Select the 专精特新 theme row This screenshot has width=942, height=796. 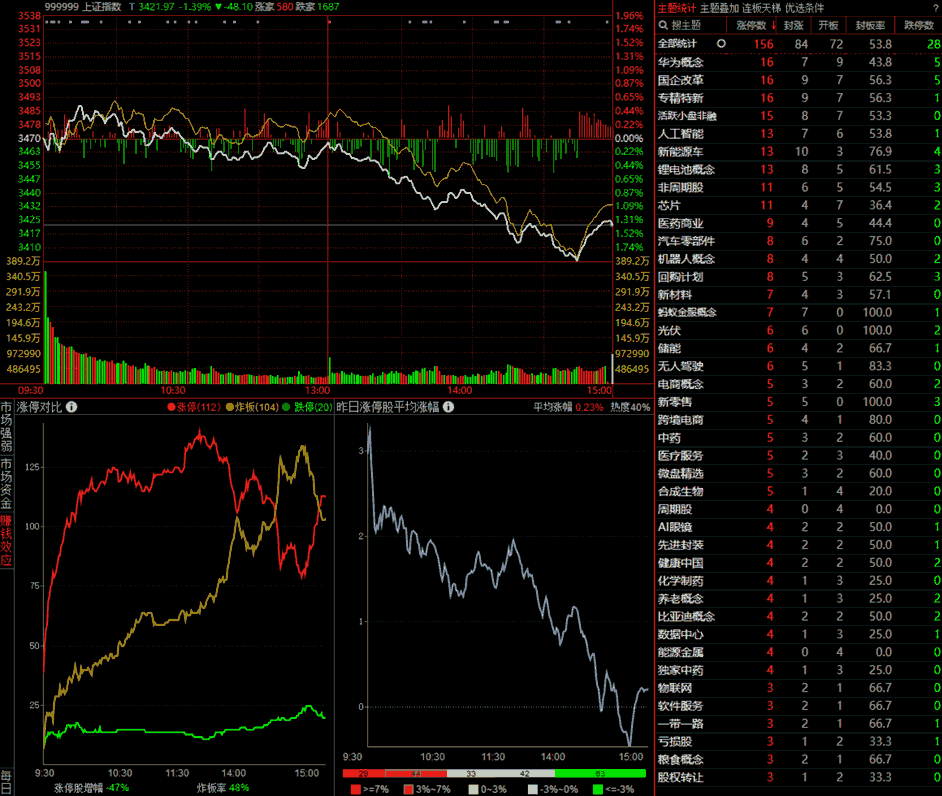pos(799,97)
